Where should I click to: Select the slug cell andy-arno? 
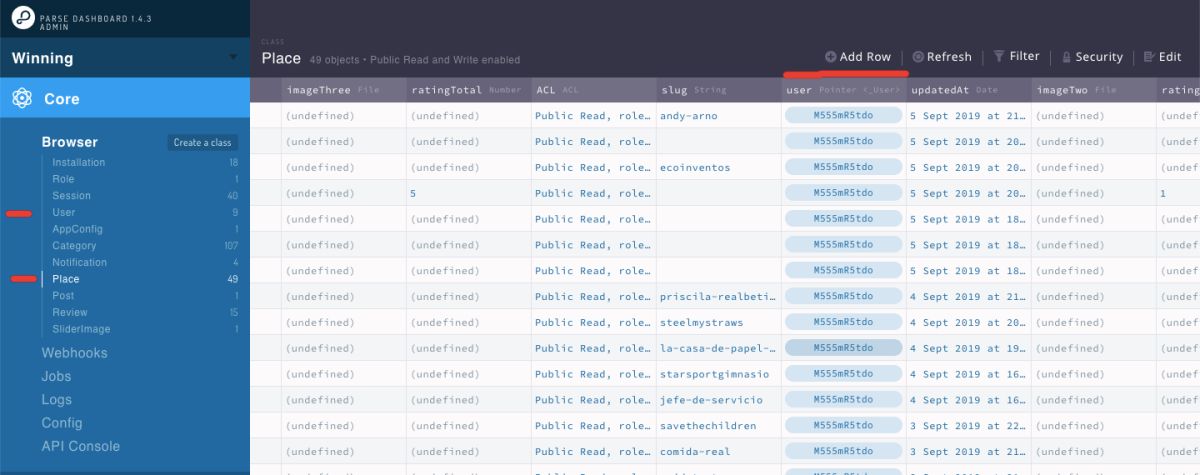coord(719,116)
